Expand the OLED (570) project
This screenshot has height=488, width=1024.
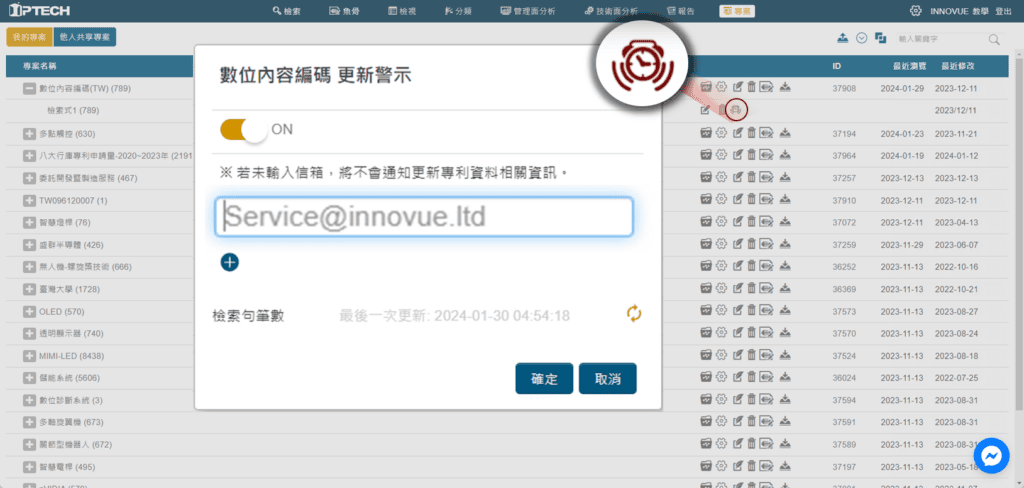(x=29, y=311)
